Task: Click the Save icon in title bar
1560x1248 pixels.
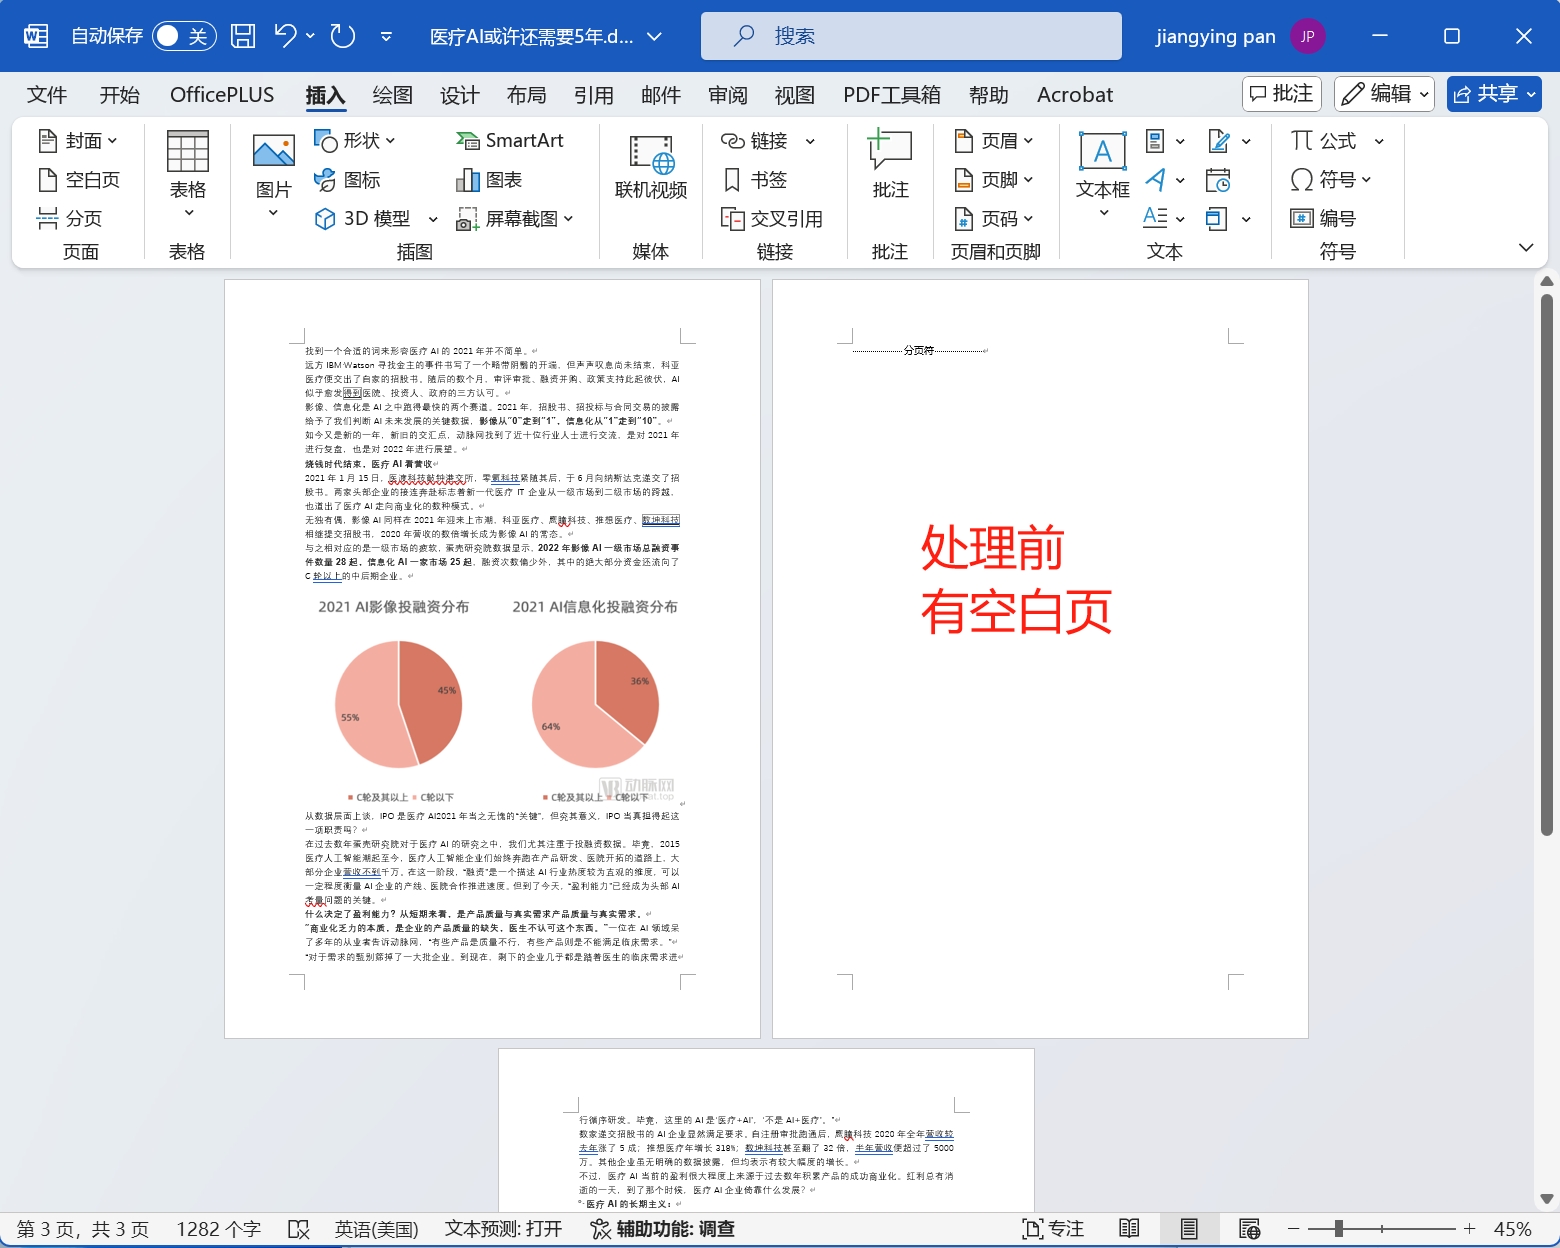Action: point(243,36)
